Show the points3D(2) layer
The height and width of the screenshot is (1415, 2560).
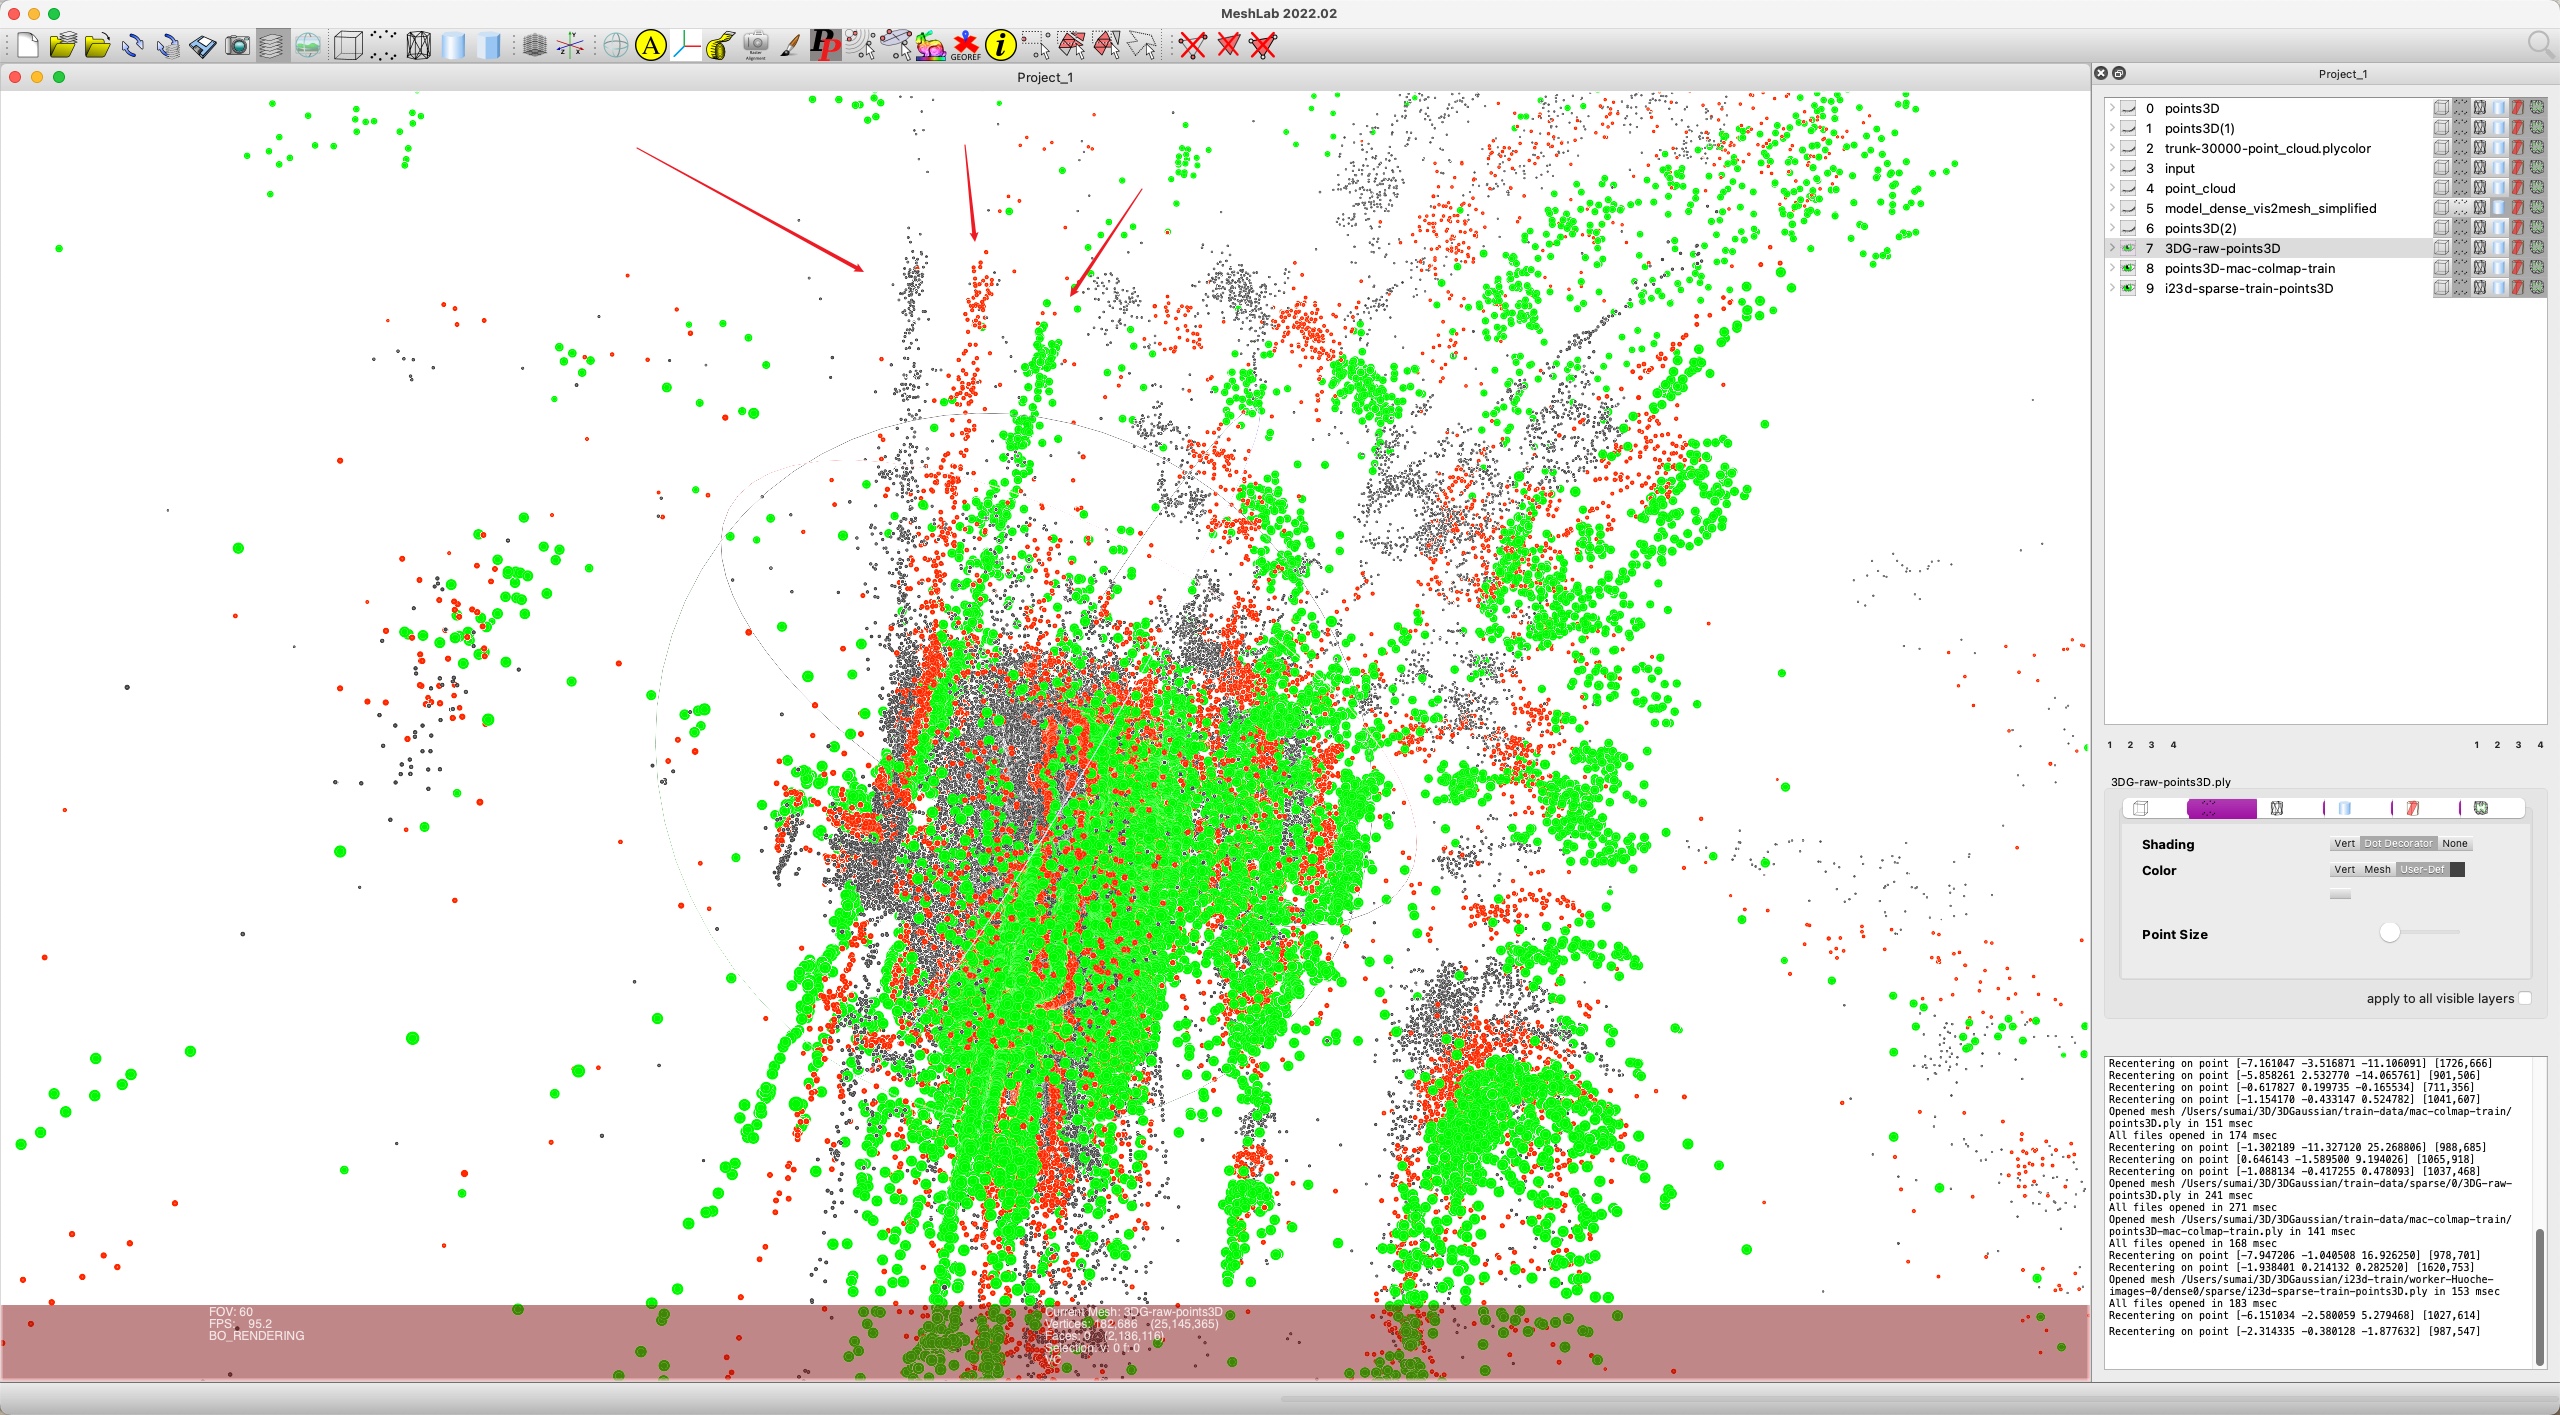pos(2128,228)
